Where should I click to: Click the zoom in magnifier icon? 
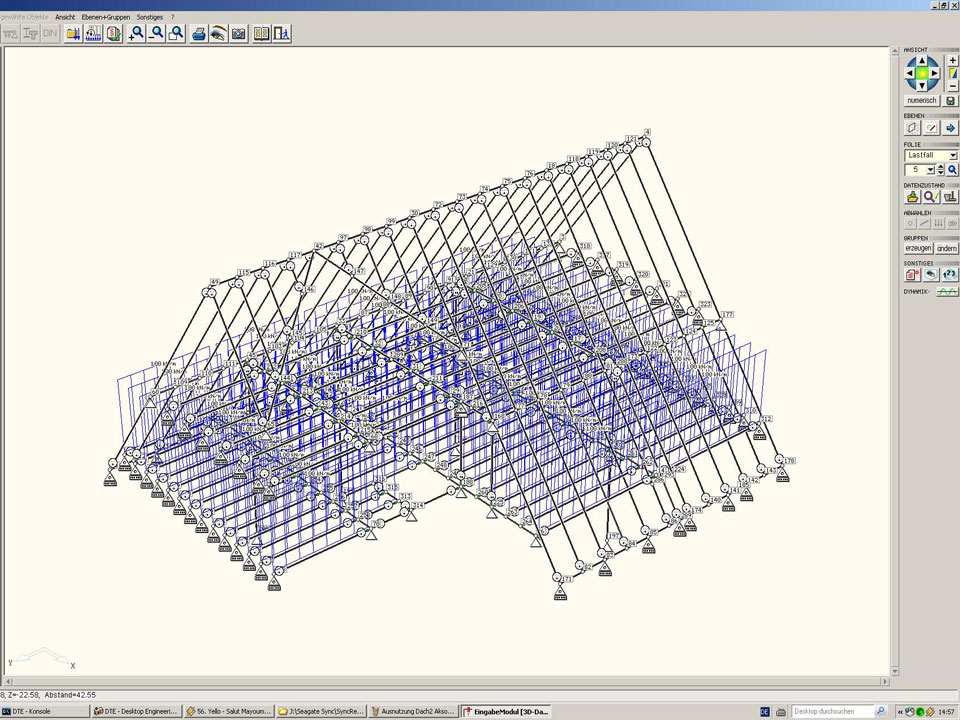[x=137, y=33]
